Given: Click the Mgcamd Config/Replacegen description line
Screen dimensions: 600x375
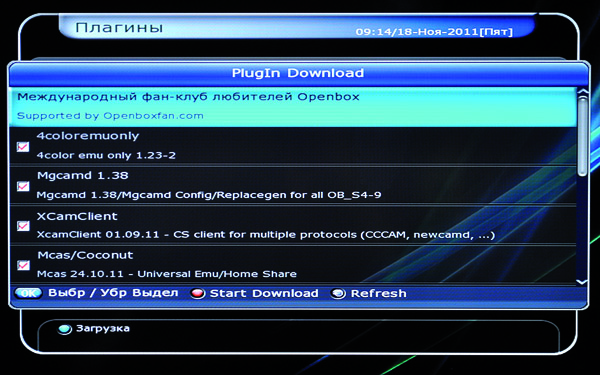Looking at the screenshot, I should 209,195.
